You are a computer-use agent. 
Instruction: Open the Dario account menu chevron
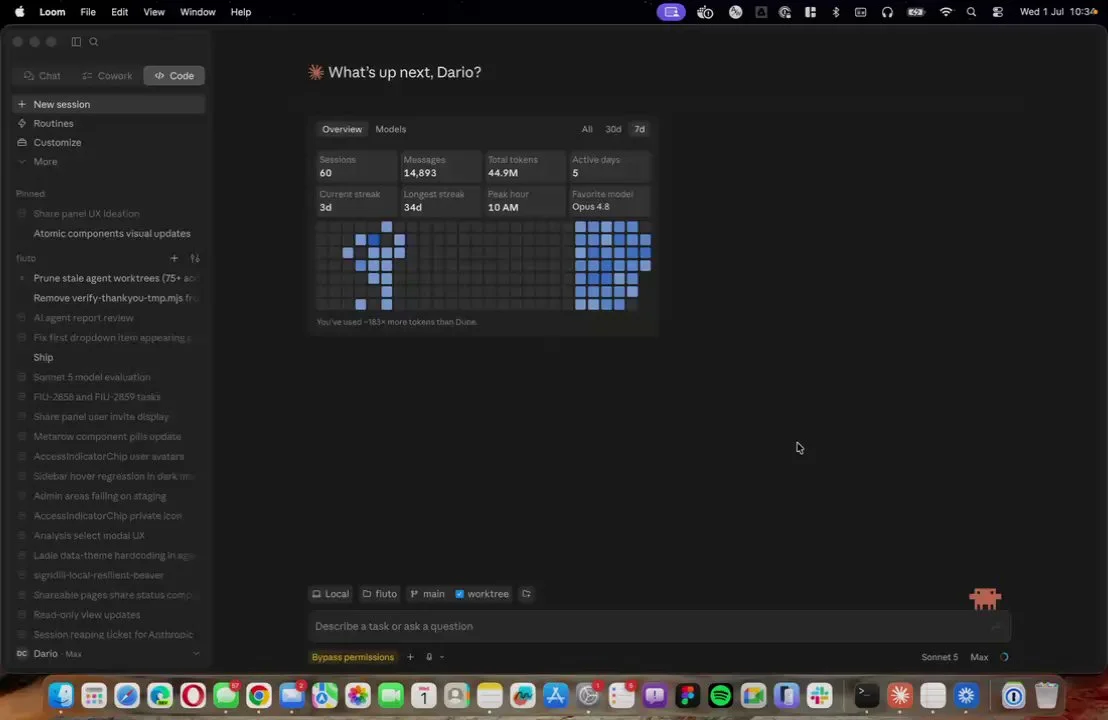(x=196, y=654)
